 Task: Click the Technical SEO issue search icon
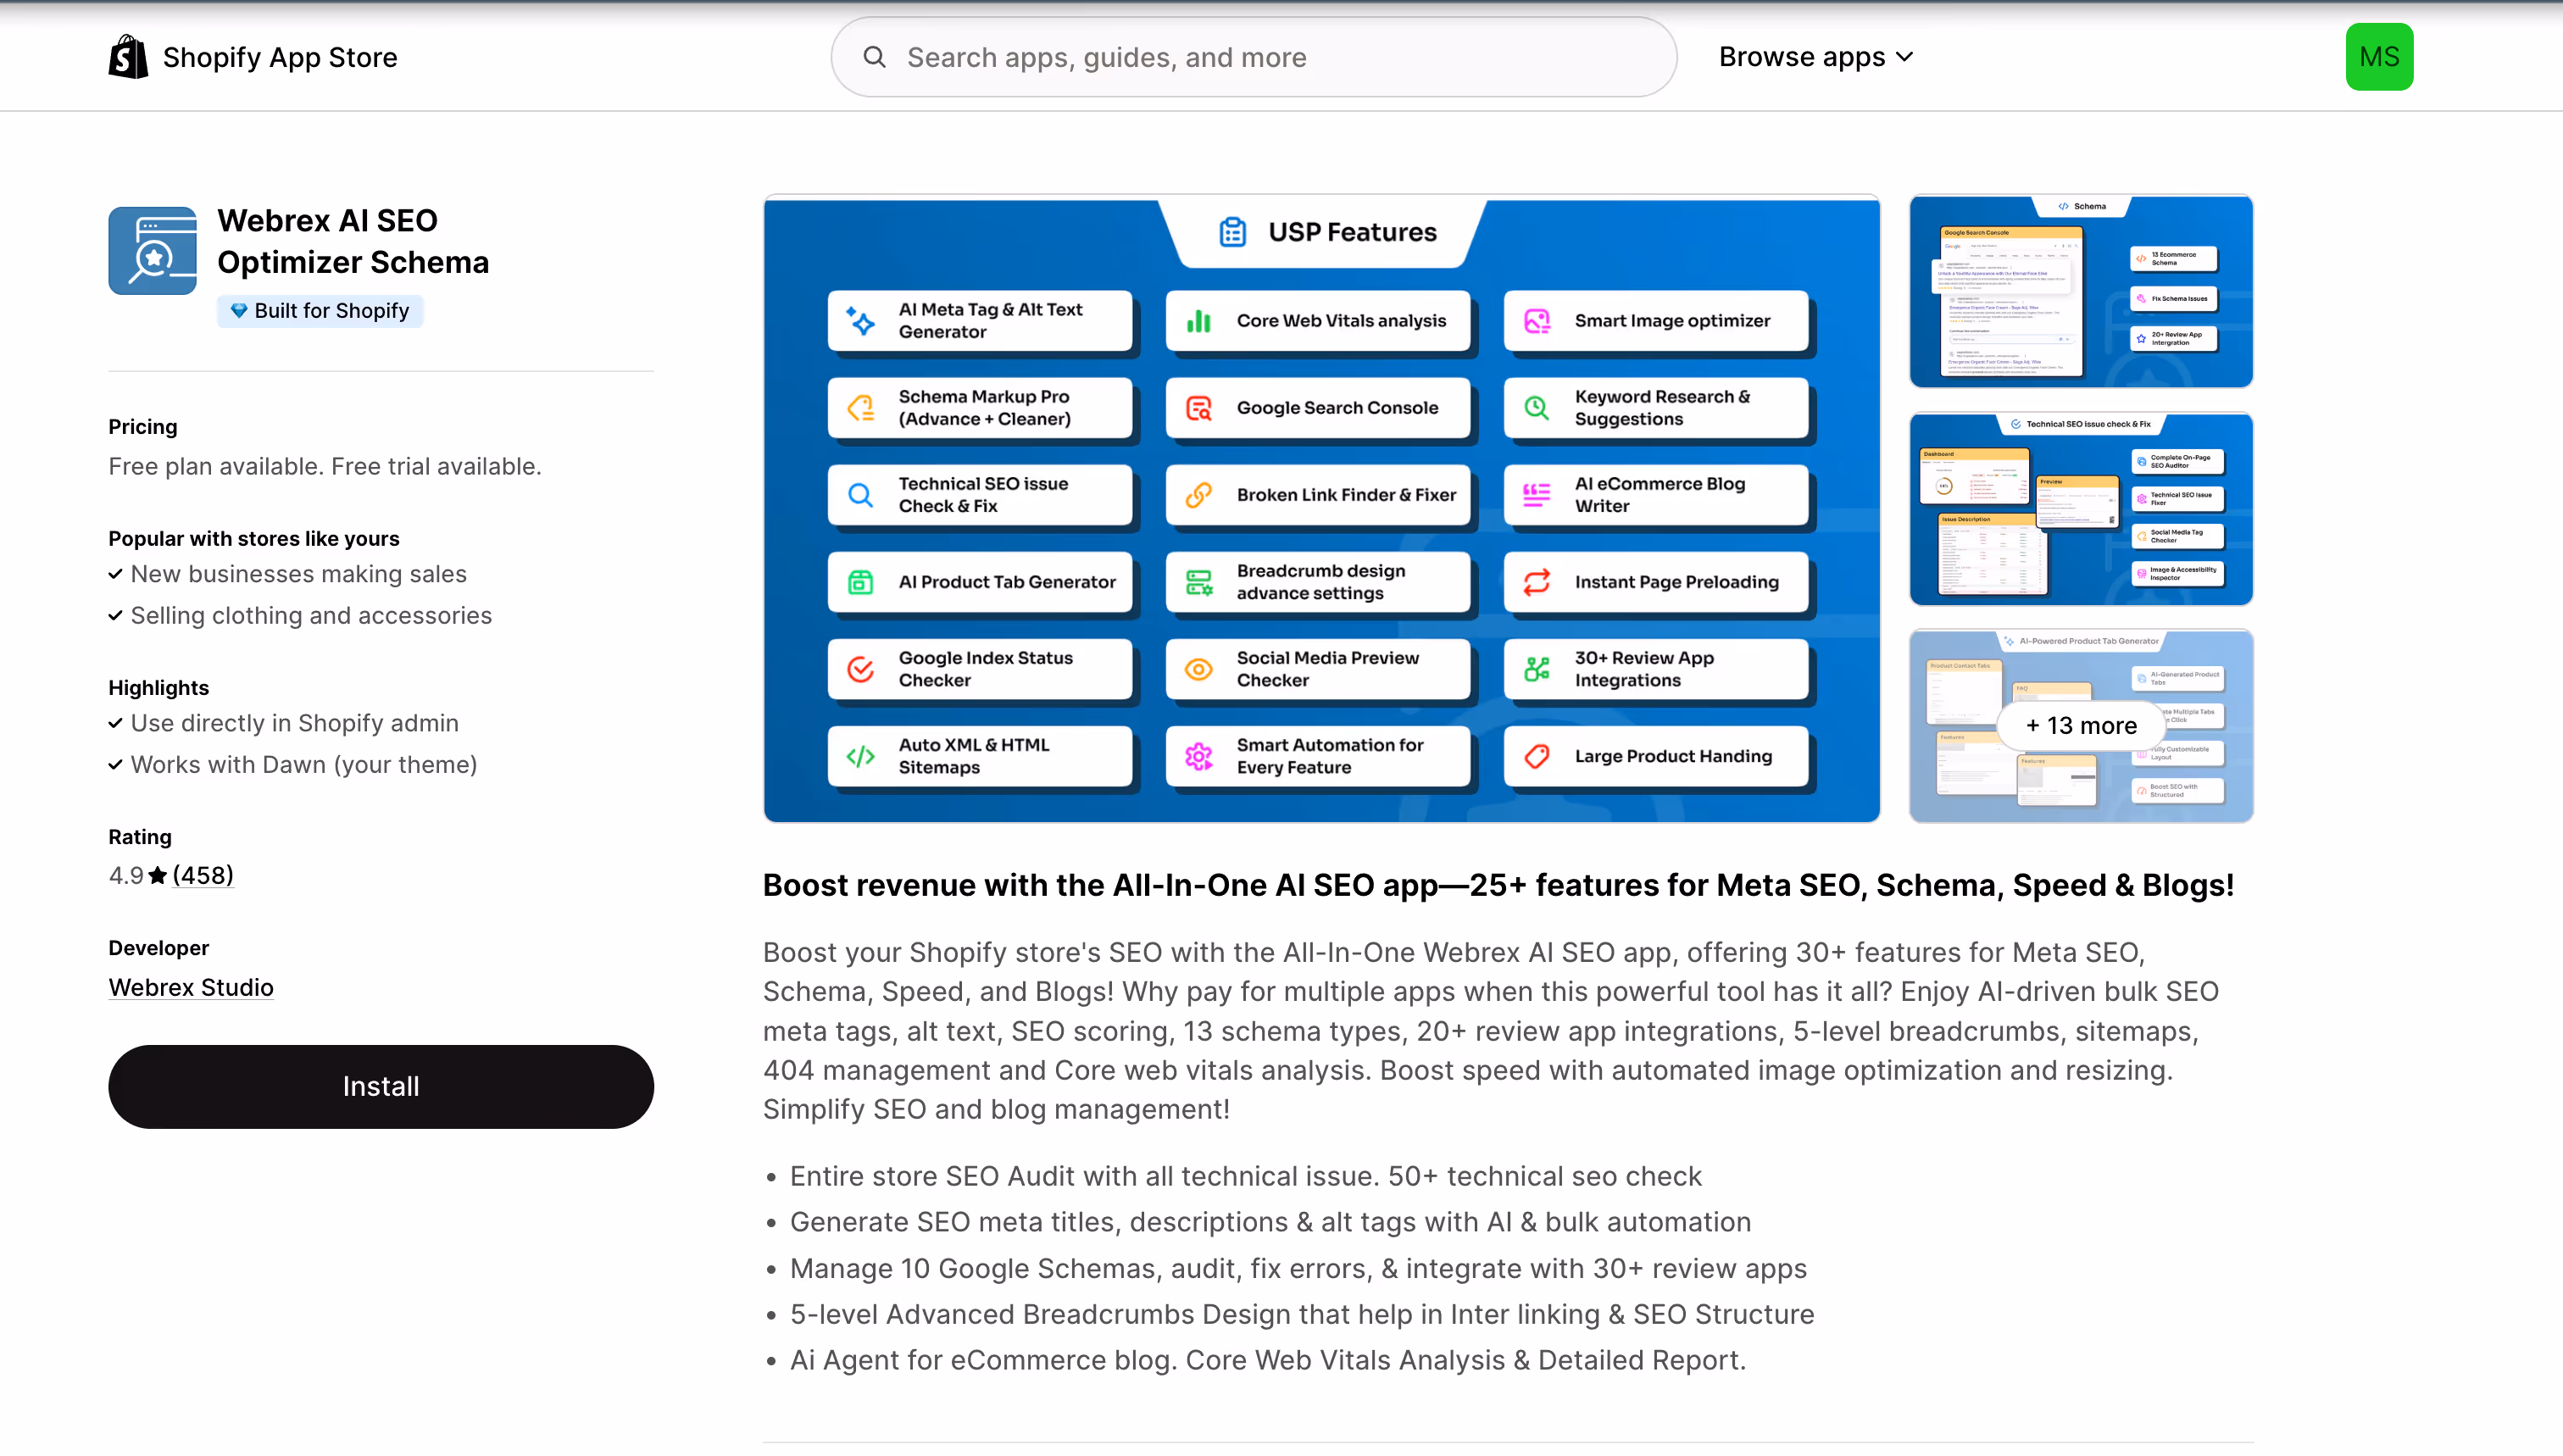coord(861,495)
